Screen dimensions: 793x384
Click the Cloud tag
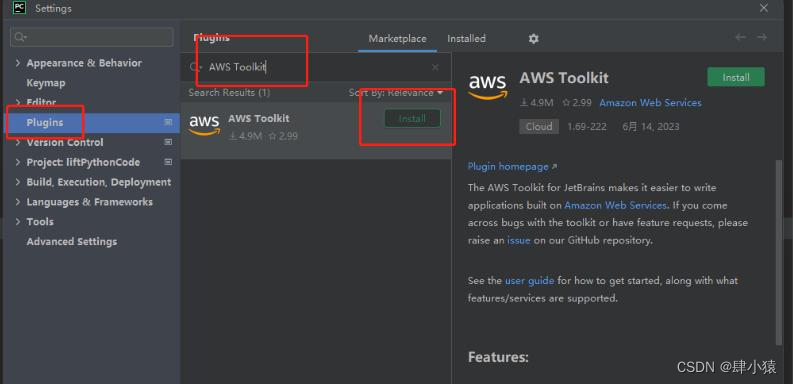[539, 126]
